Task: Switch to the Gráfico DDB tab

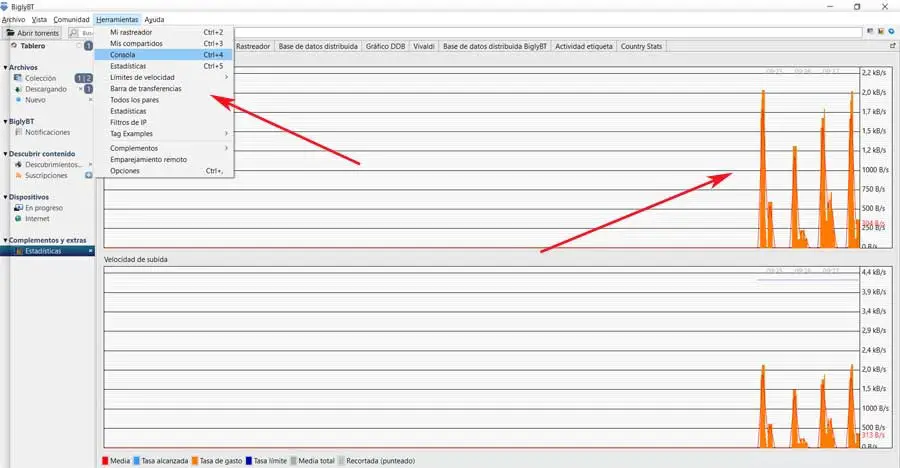Action: coord(386,47)
